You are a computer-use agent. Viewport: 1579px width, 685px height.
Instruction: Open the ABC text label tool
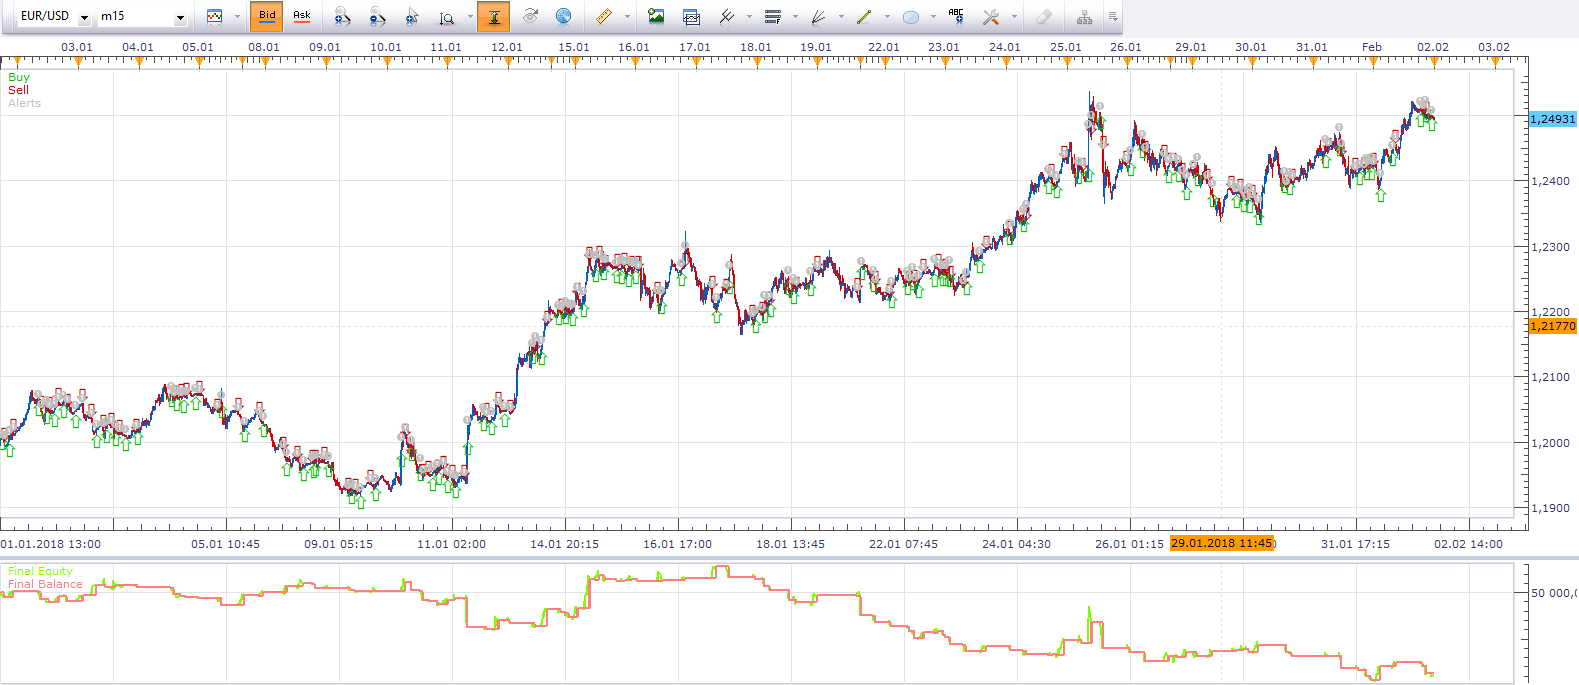[x=956, y=16]
